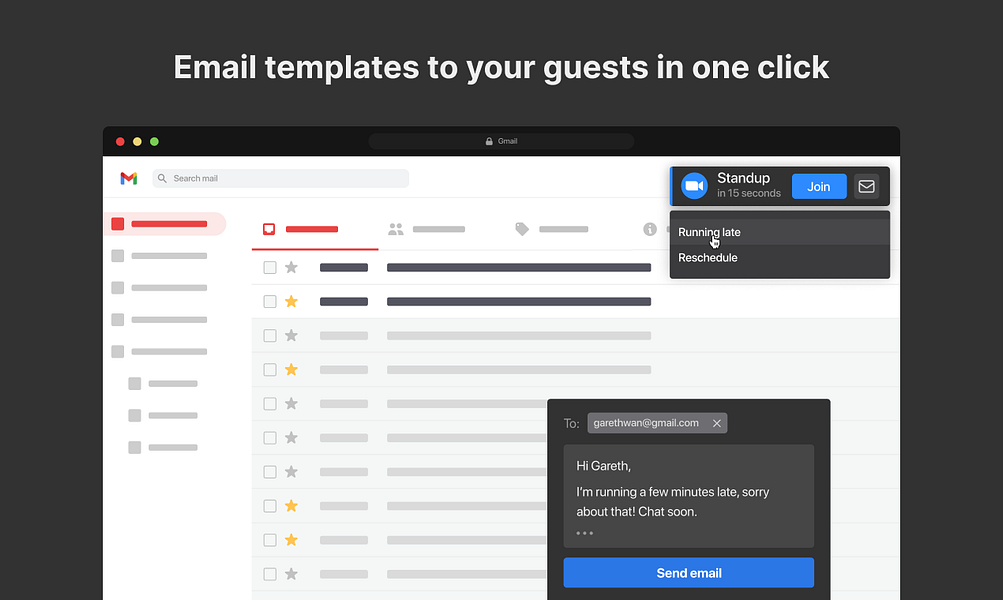This screenshot has width=1003, height=600.
Task: Minimize the window with the yellow button
Action: point(137,141)
